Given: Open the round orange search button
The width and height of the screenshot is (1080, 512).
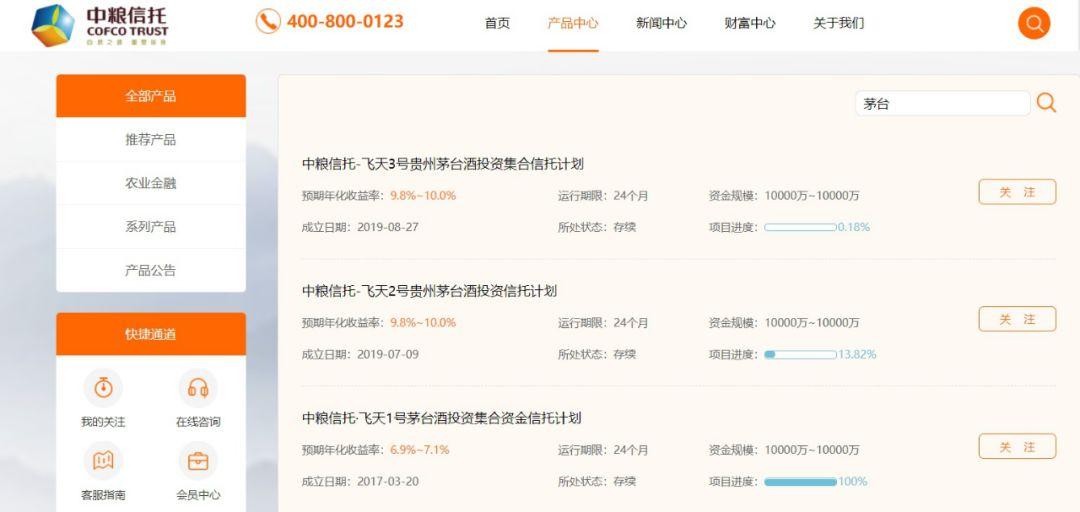Looking at the screenshot, I should click(x=1034, y=23).
